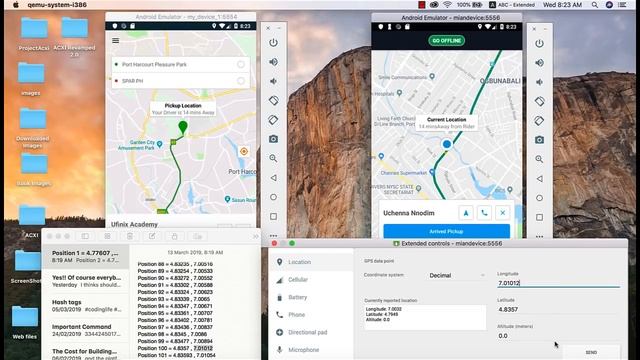Click home circle on left emulator toolbar
640x360 pixels.
(273, 197)
